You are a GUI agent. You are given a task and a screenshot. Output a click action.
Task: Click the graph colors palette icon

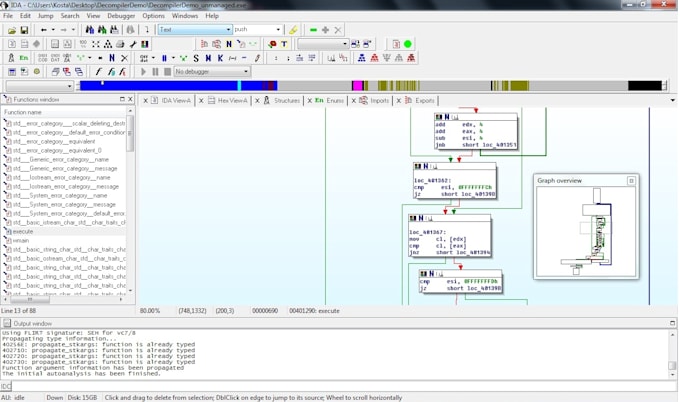(x=145, y=44)
